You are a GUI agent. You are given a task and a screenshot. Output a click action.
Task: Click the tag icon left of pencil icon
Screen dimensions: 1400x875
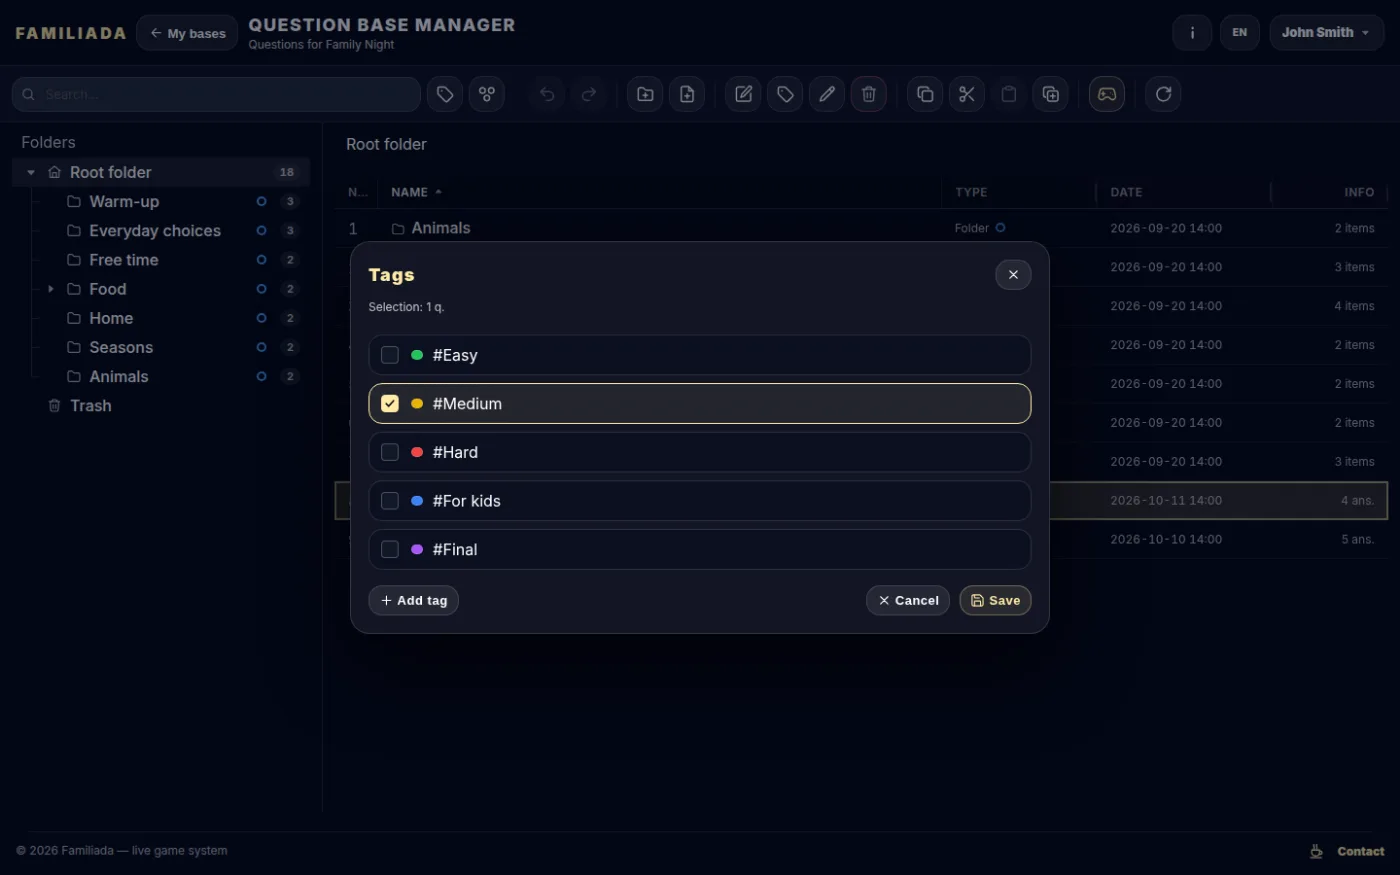click(785, 94)
